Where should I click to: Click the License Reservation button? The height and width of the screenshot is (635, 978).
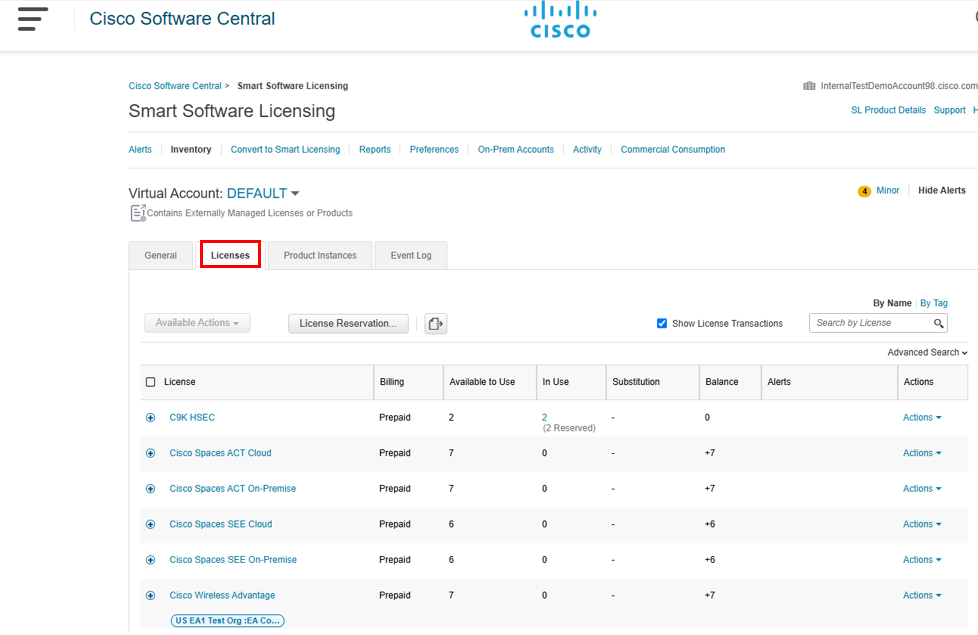point(348,323)
